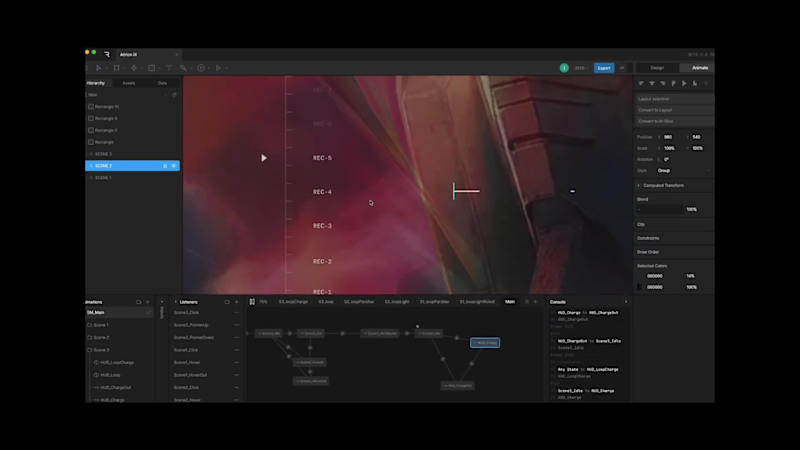Expand the Computed Transform section
Image resolution: width=800 pixels, height=450 pixels.
(638, 186)
